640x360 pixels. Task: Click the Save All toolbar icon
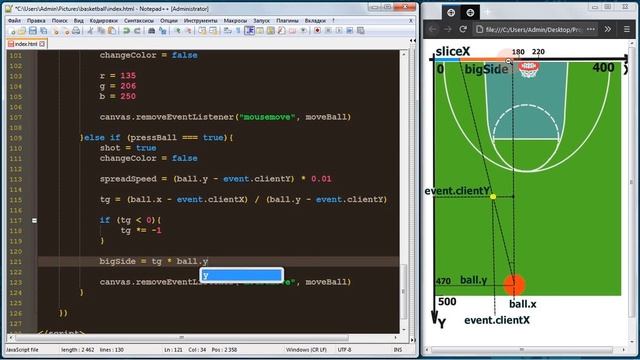coord(43,31)
